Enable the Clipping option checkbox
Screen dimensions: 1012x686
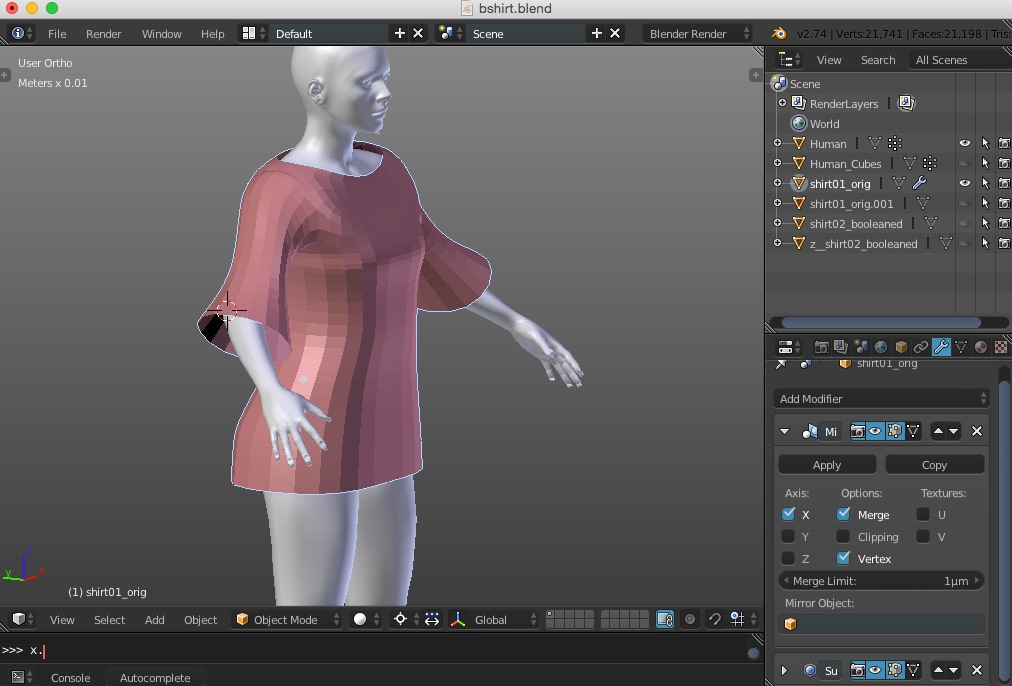(x=844, y=537)
